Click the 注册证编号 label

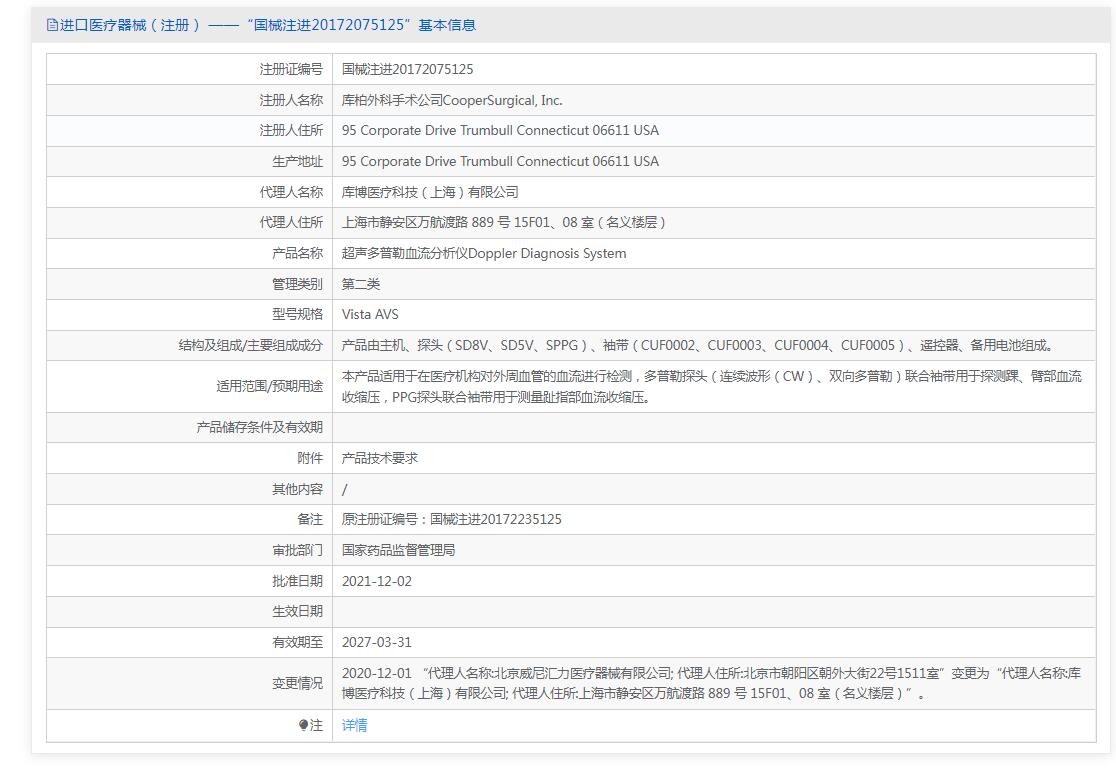[x=291, y=69]
